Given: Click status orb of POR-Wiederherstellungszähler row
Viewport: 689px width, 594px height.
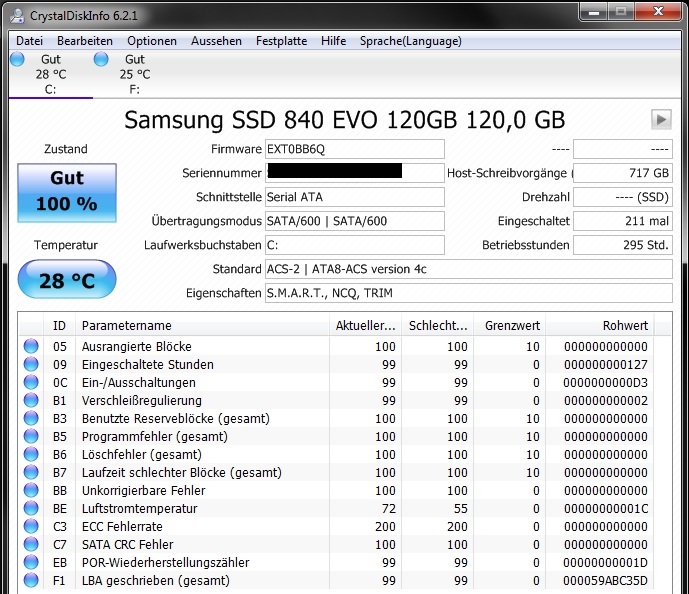Looking at the screenshot, I should pyautogui.click(x=31, y=562).
